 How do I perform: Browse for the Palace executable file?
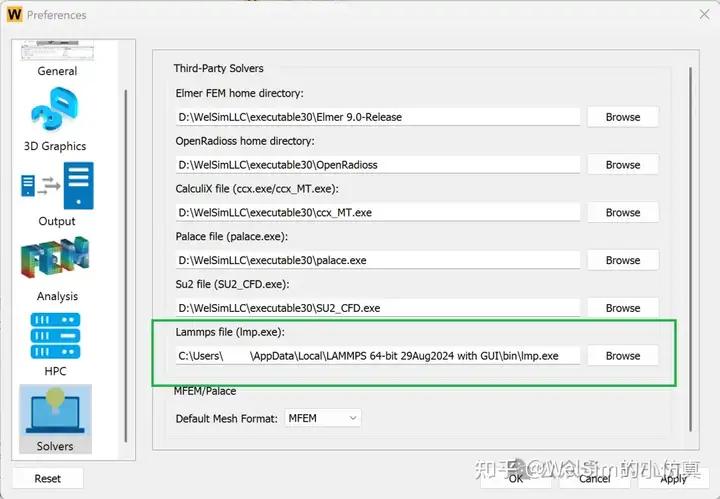[x=623, y=260]
